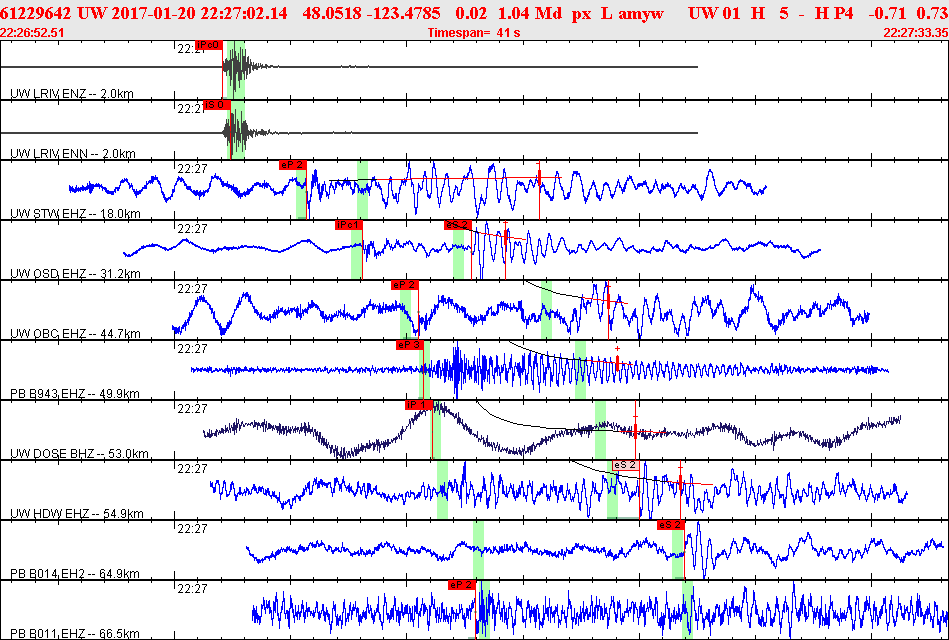Viewport: 949px width, 640px height.
Task: Click the event ID 61229642 in header
Action: click(35, 12)
